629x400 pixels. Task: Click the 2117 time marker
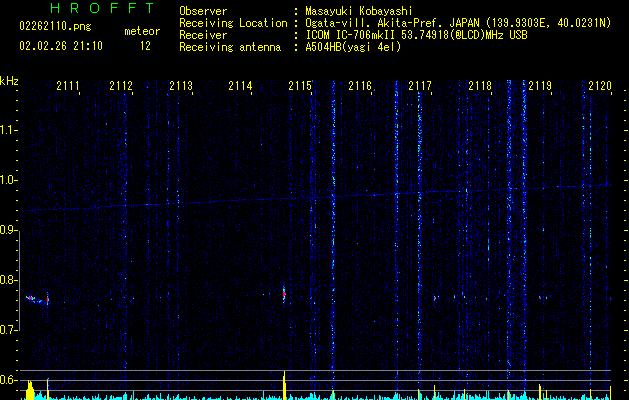pyautogui.click(x=420, y=86)
